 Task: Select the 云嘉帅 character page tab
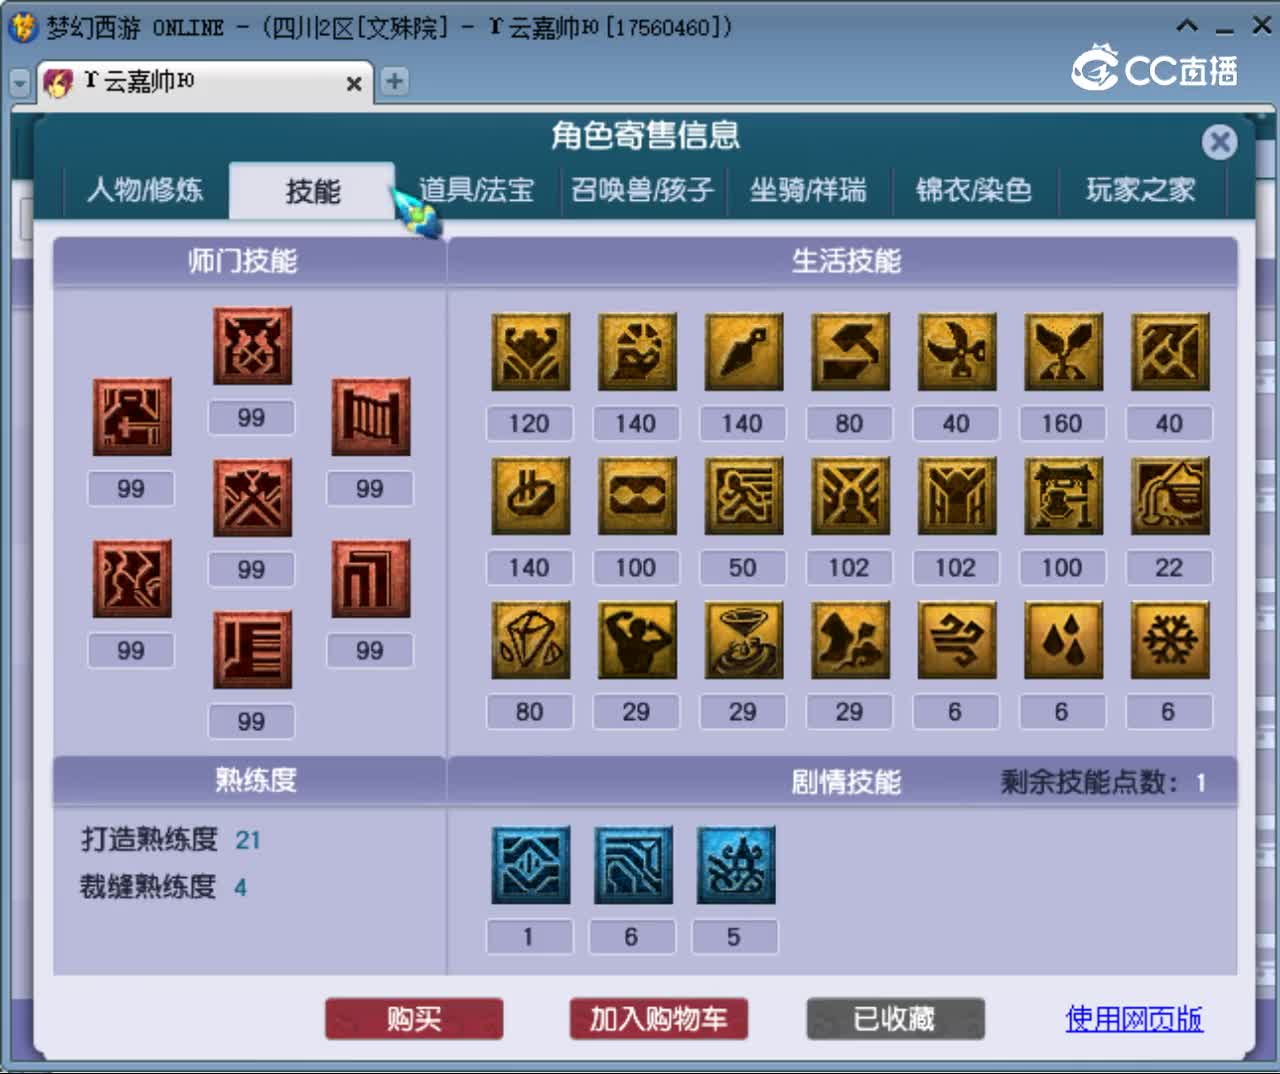point(206,82)
